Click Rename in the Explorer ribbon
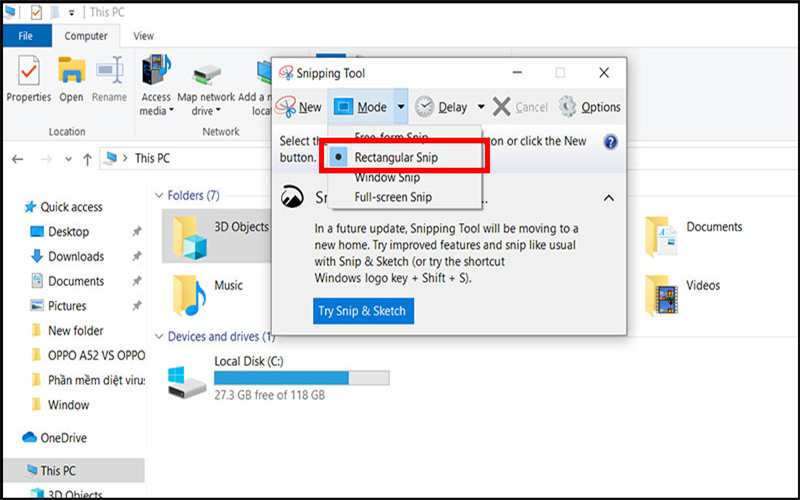800x500 pixels. point(109,79)
